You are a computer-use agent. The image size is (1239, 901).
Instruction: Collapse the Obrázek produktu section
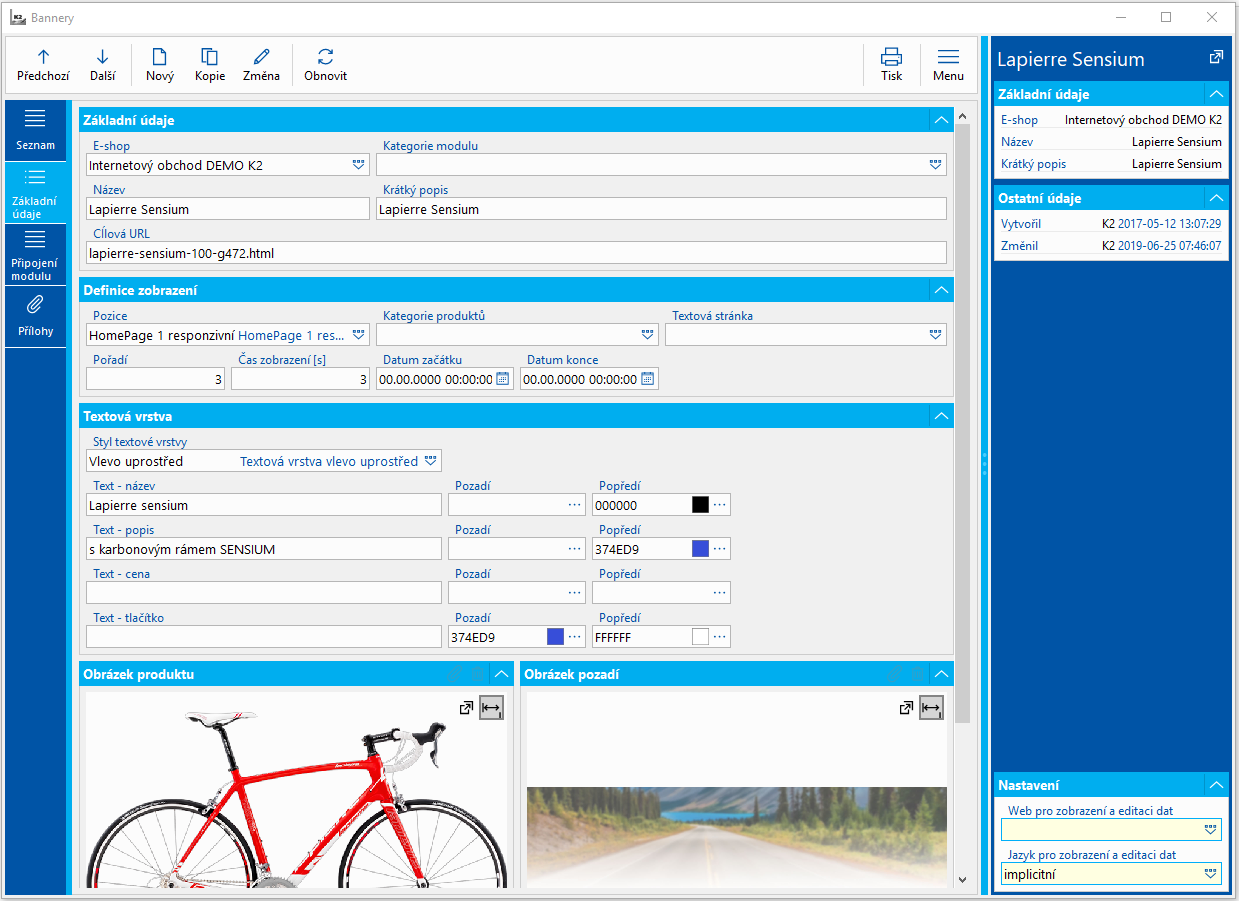[x=501, y=674]
